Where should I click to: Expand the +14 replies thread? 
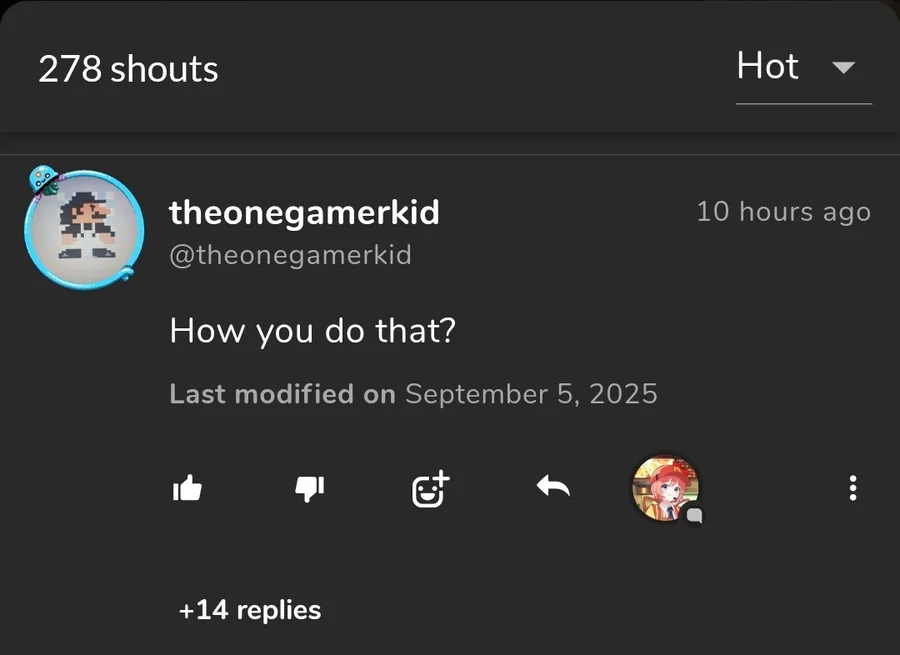(x=250, y=610)
